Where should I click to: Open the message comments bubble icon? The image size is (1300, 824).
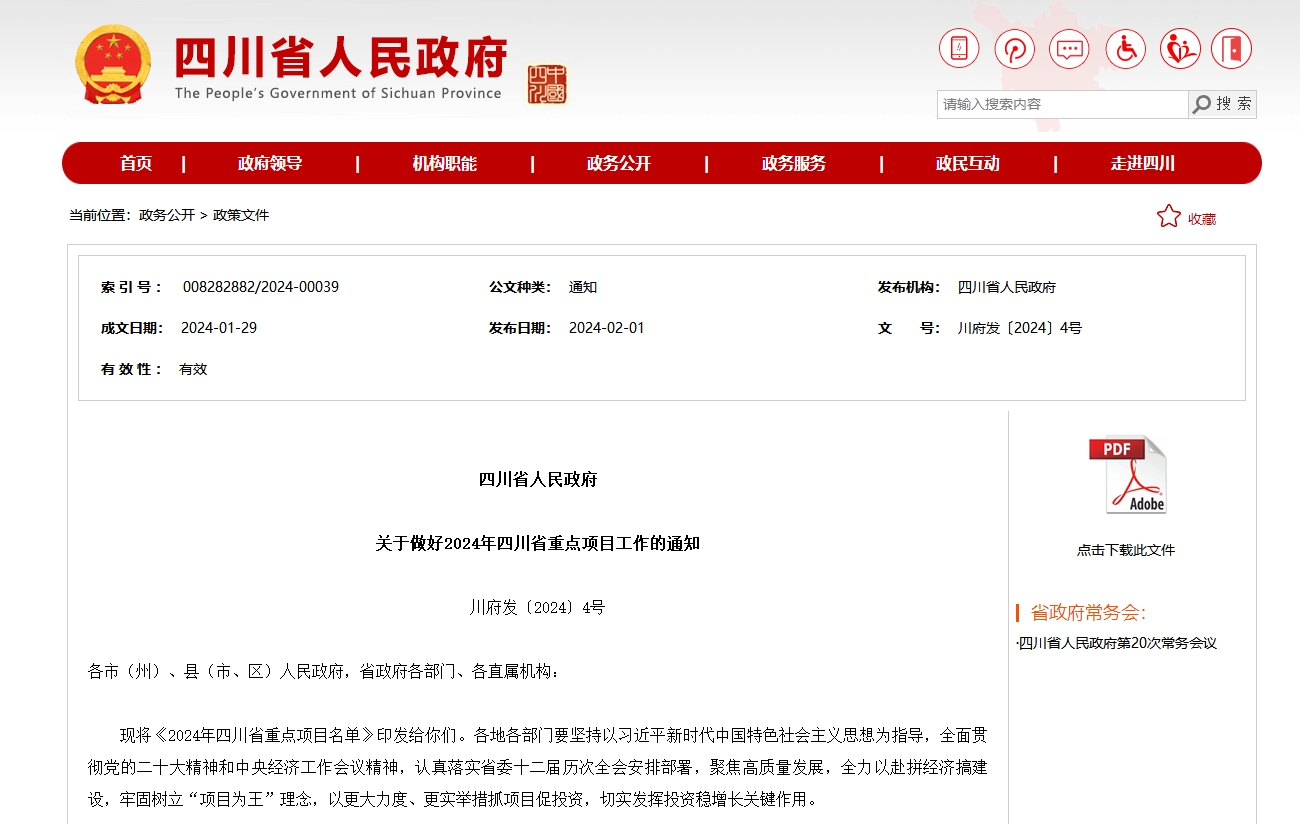point(1068,48)
